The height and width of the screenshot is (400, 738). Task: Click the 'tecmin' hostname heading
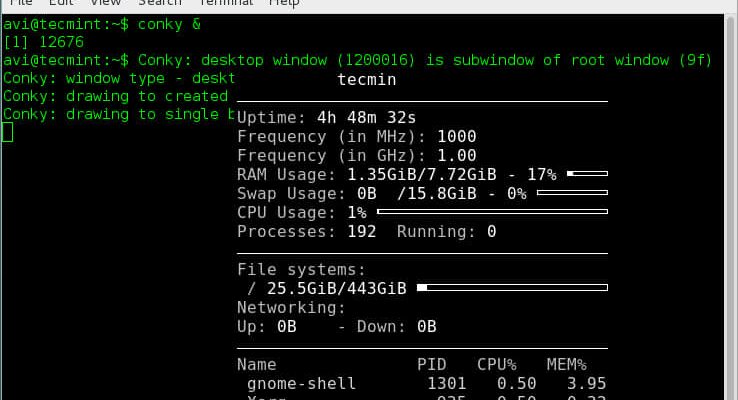pyautogui.click(x=367, y=80)
